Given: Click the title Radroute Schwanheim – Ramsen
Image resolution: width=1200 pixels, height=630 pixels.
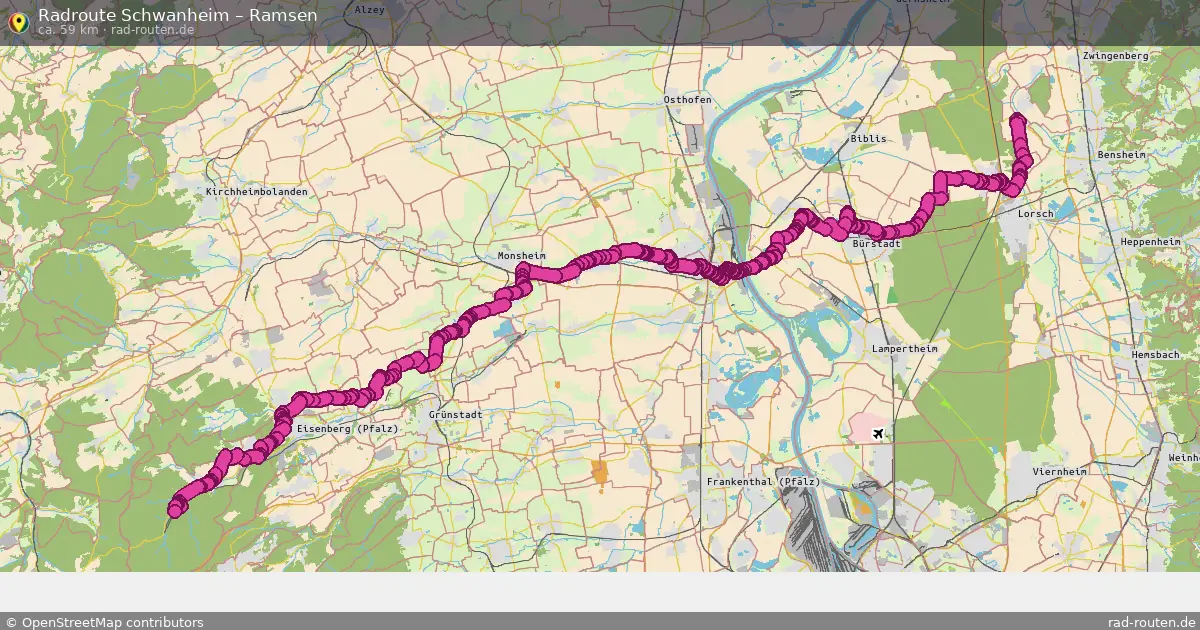Looking at the screenshot, I should pyautogui.click(x=178, y=15).
